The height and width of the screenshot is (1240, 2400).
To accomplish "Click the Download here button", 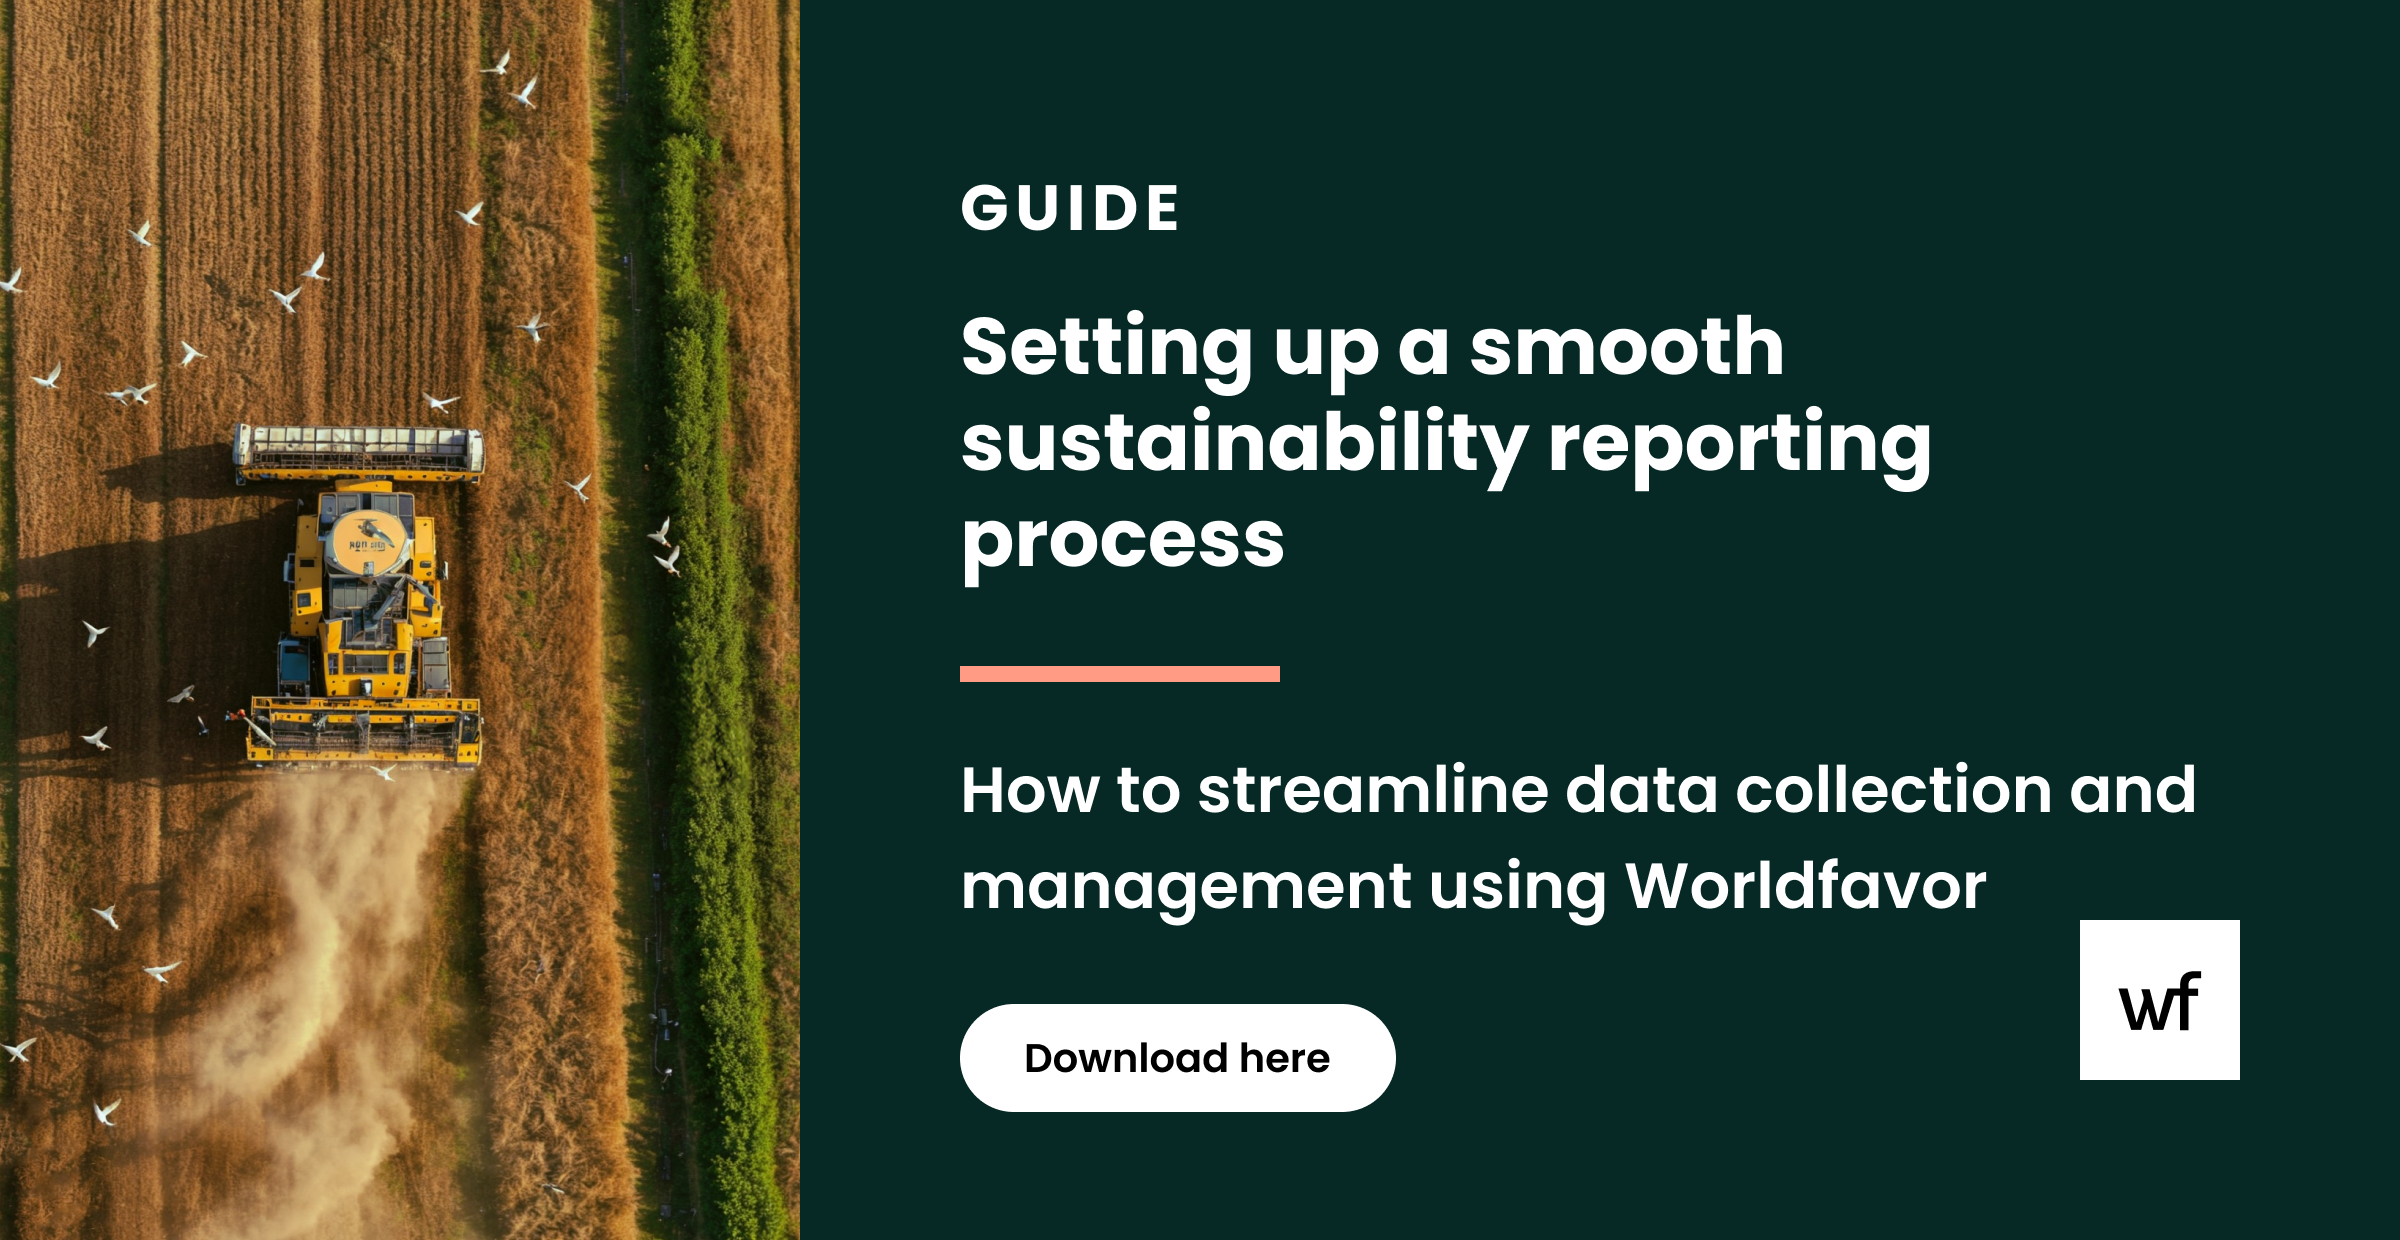I will (1177, 1058).
